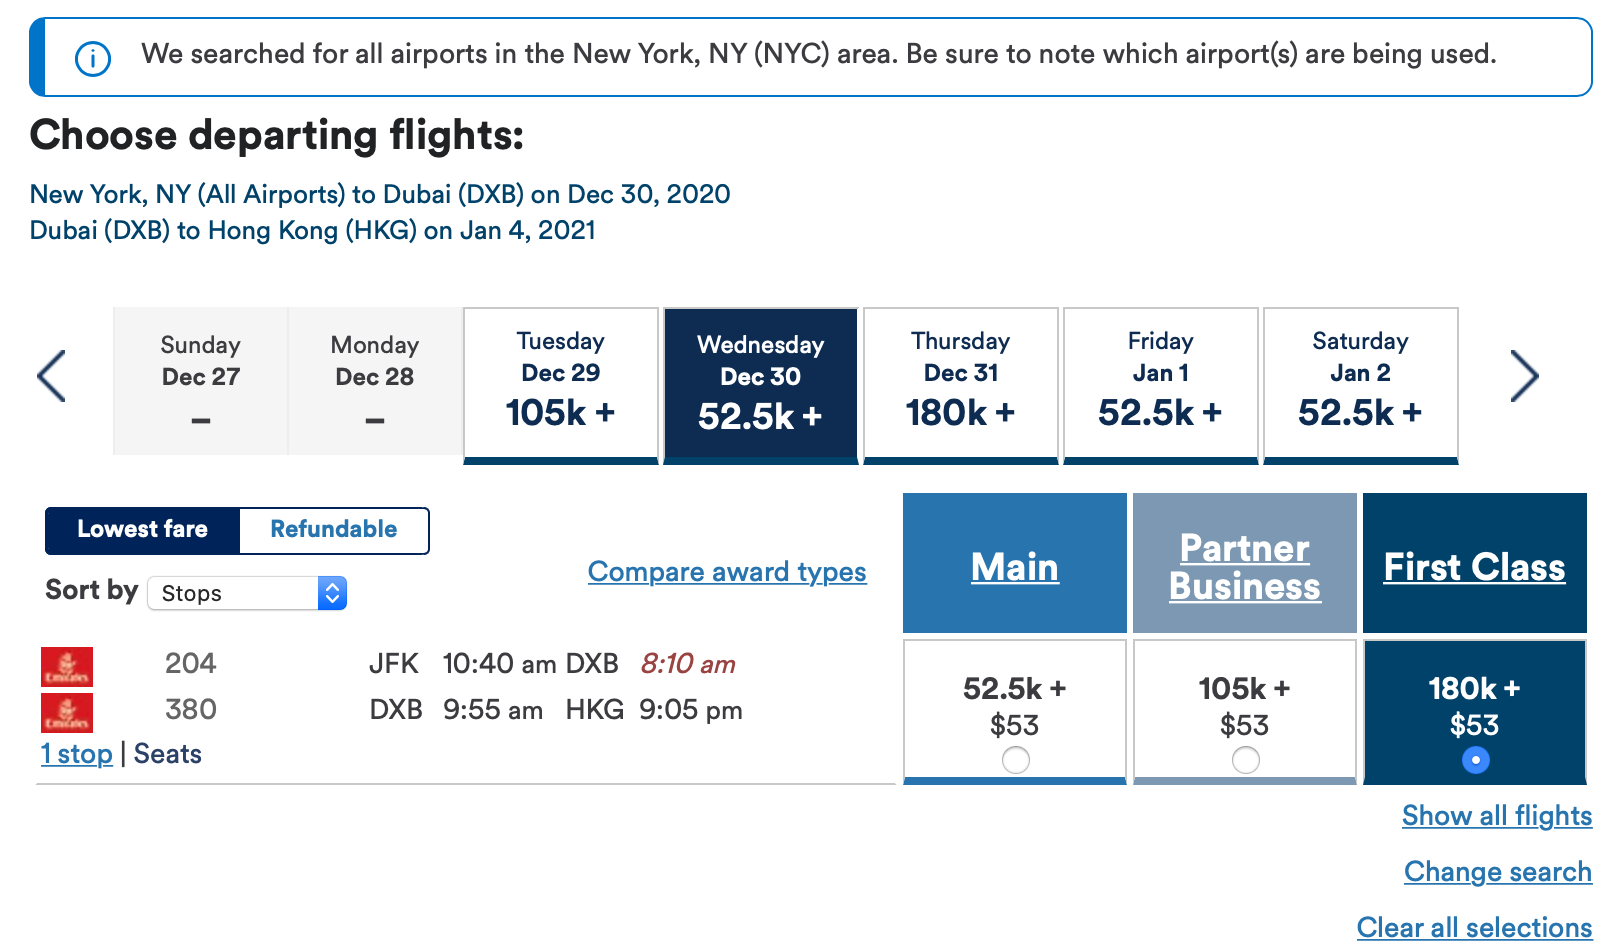Open Change search
The width and height of the screenshot is (1612, 948).
(x=1498, y=871)
